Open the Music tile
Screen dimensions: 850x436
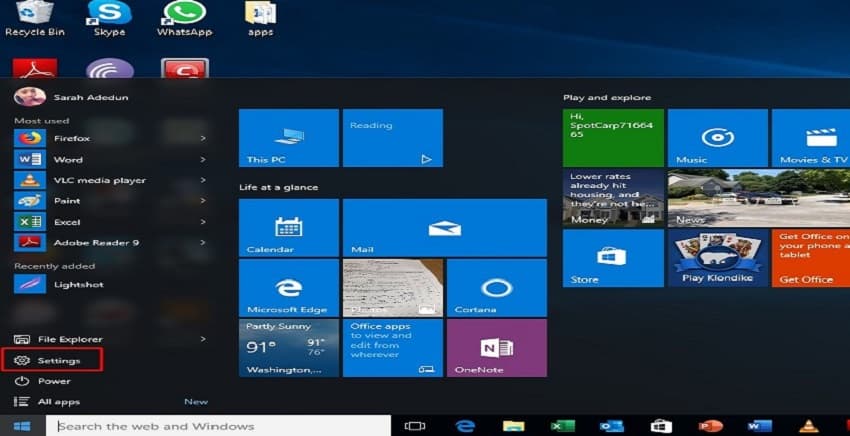point(718,138)
